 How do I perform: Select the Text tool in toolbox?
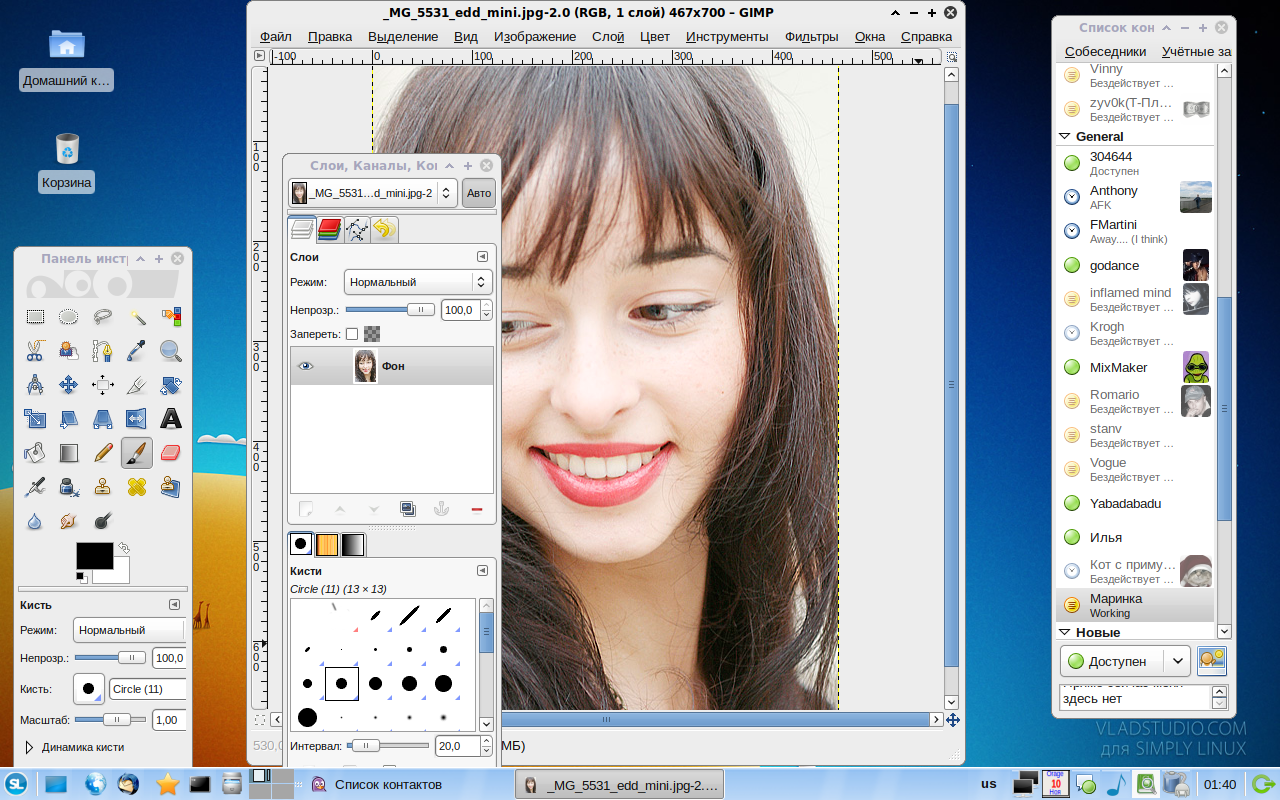pos(171,419)
